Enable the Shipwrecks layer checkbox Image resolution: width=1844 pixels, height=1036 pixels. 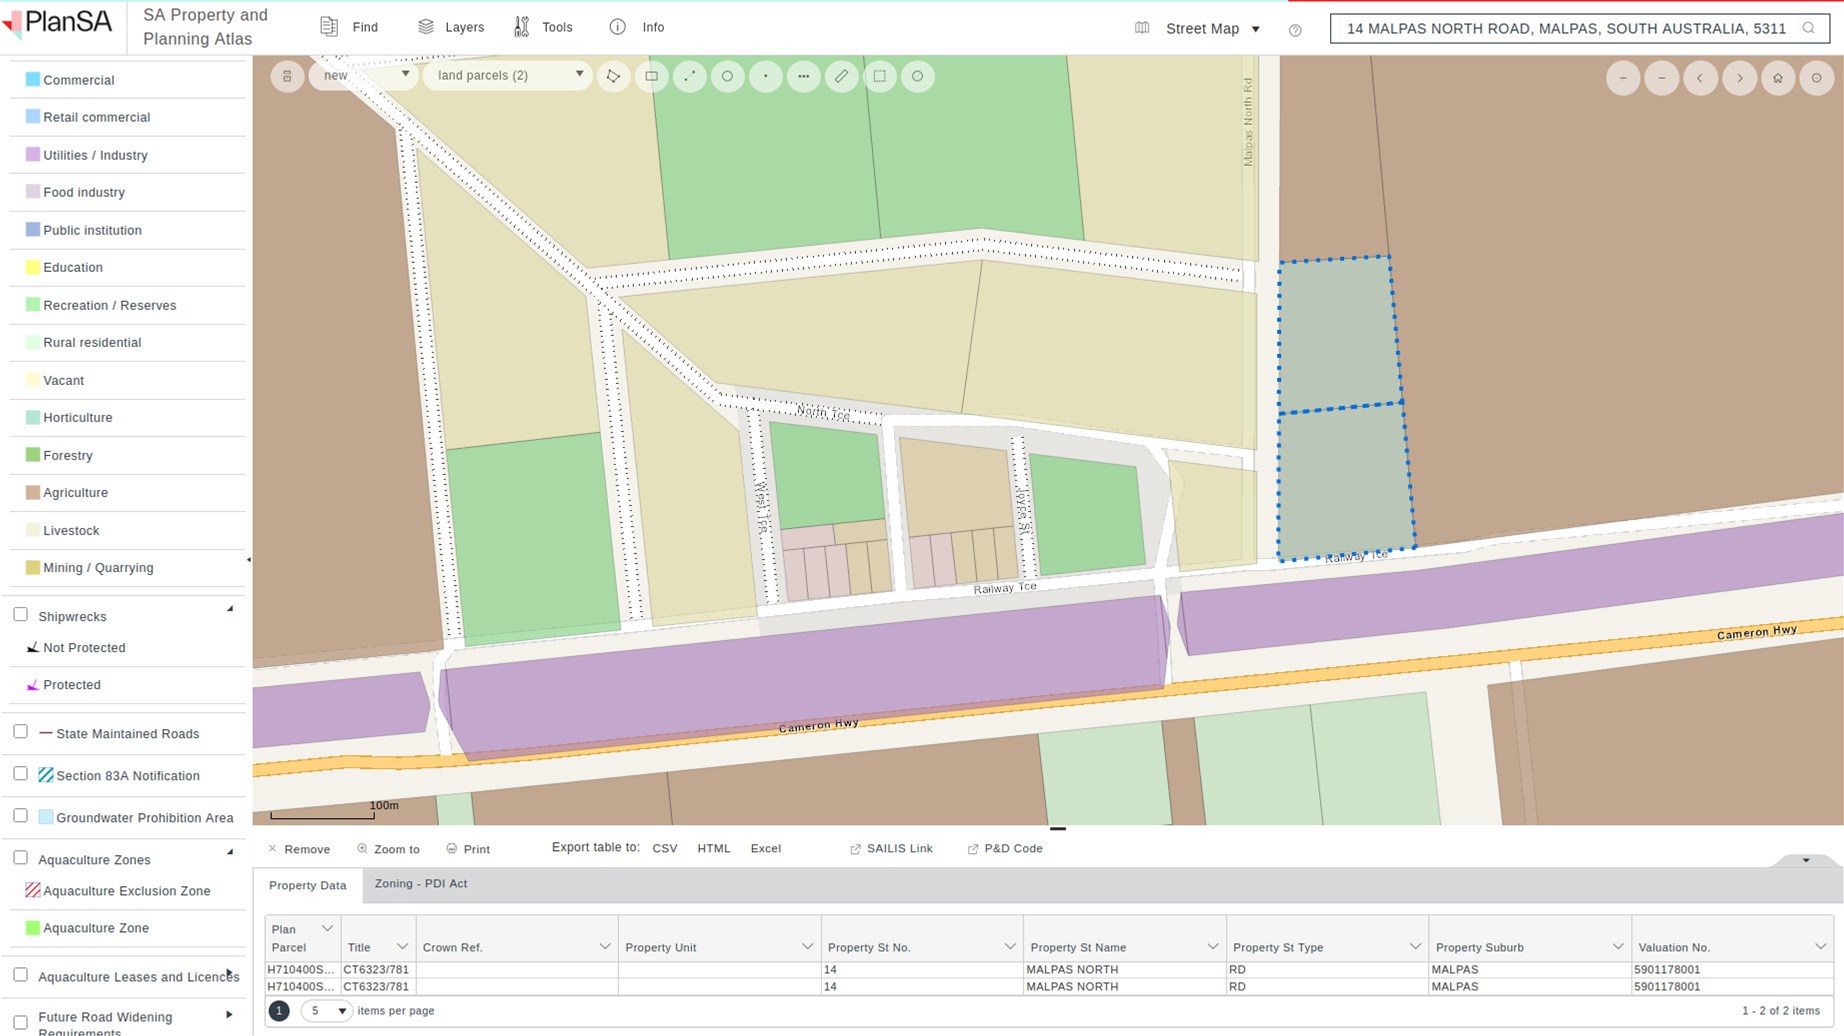tap(20, 615)
